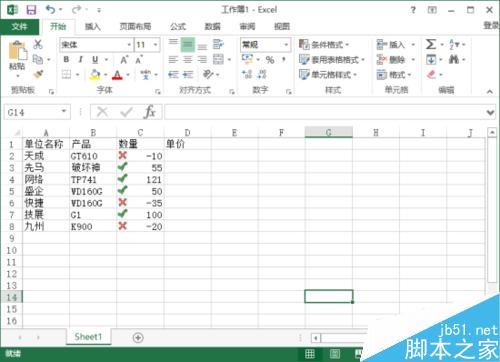500x362 pixels.
Task: Toggle italic formatting
Action: (x=80, y=60)
